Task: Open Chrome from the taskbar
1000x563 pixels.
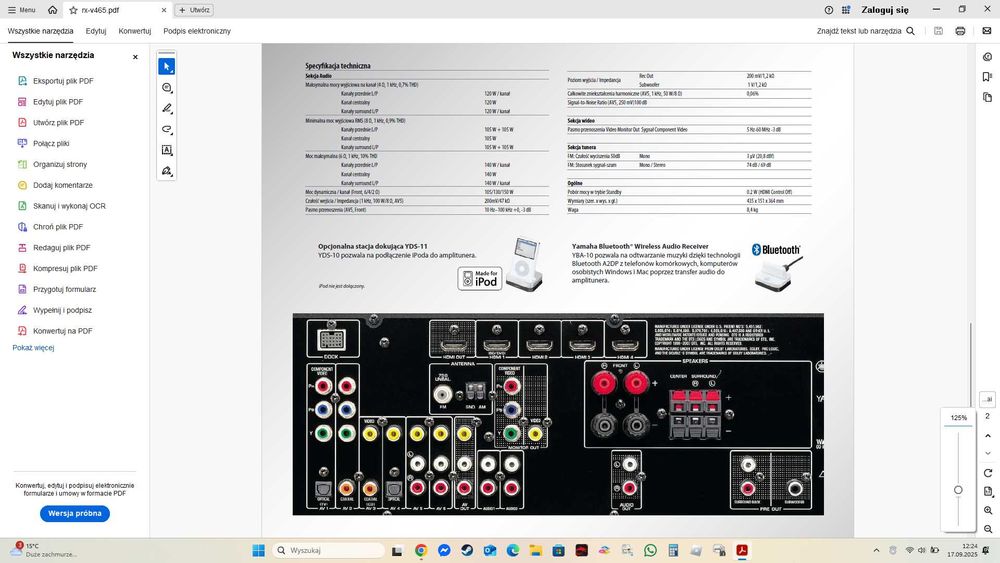Action: pyautogui.click(x=420, y=550)
